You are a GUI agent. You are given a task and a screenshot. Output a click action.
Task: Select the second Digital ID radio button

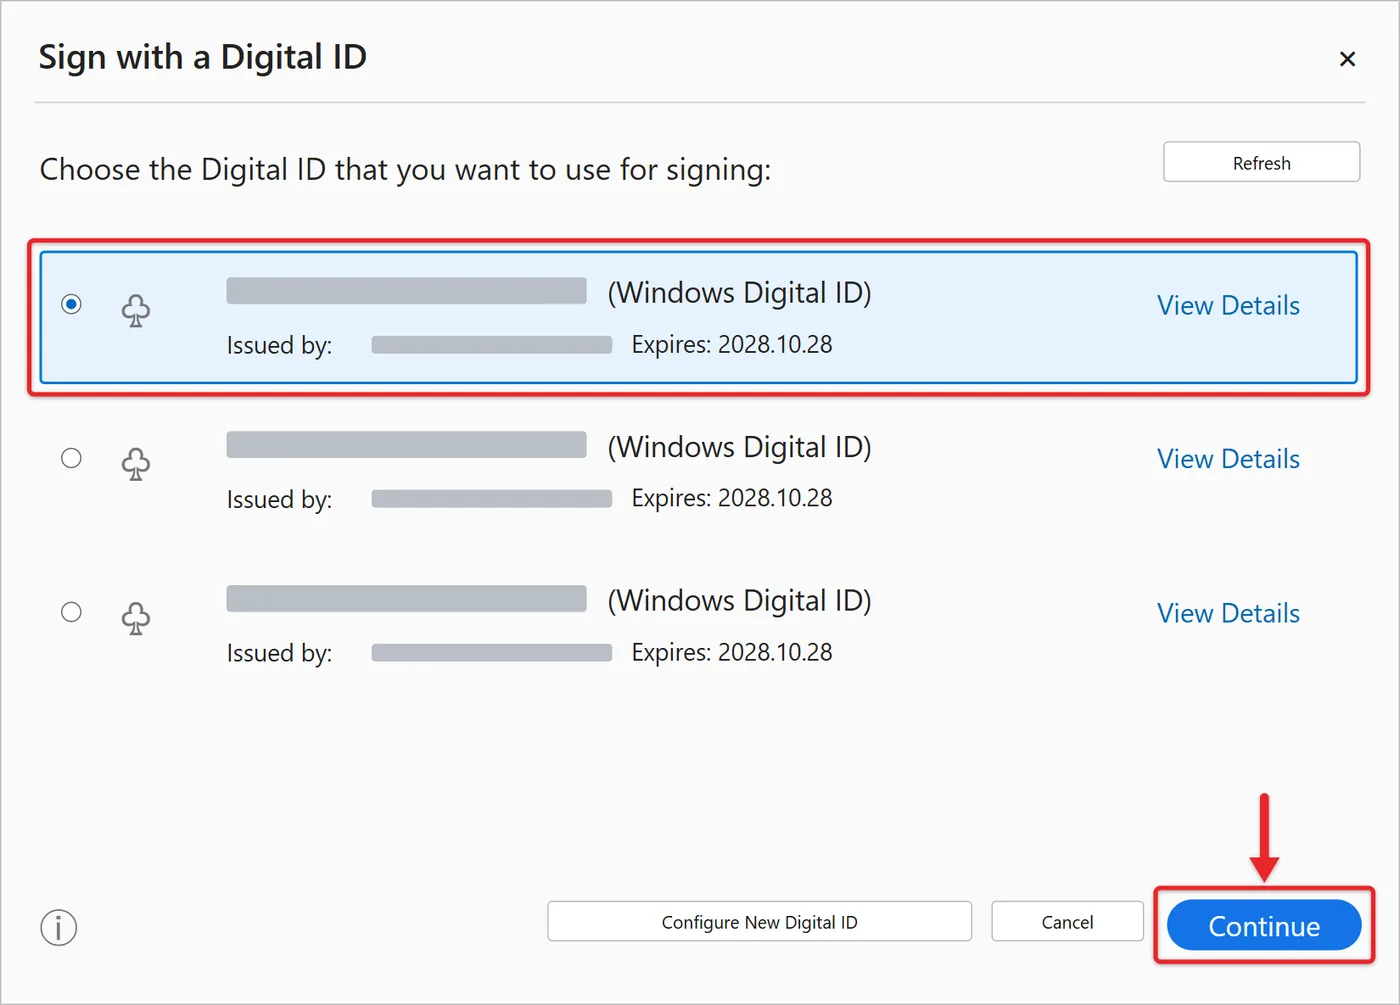pos(71,458)
